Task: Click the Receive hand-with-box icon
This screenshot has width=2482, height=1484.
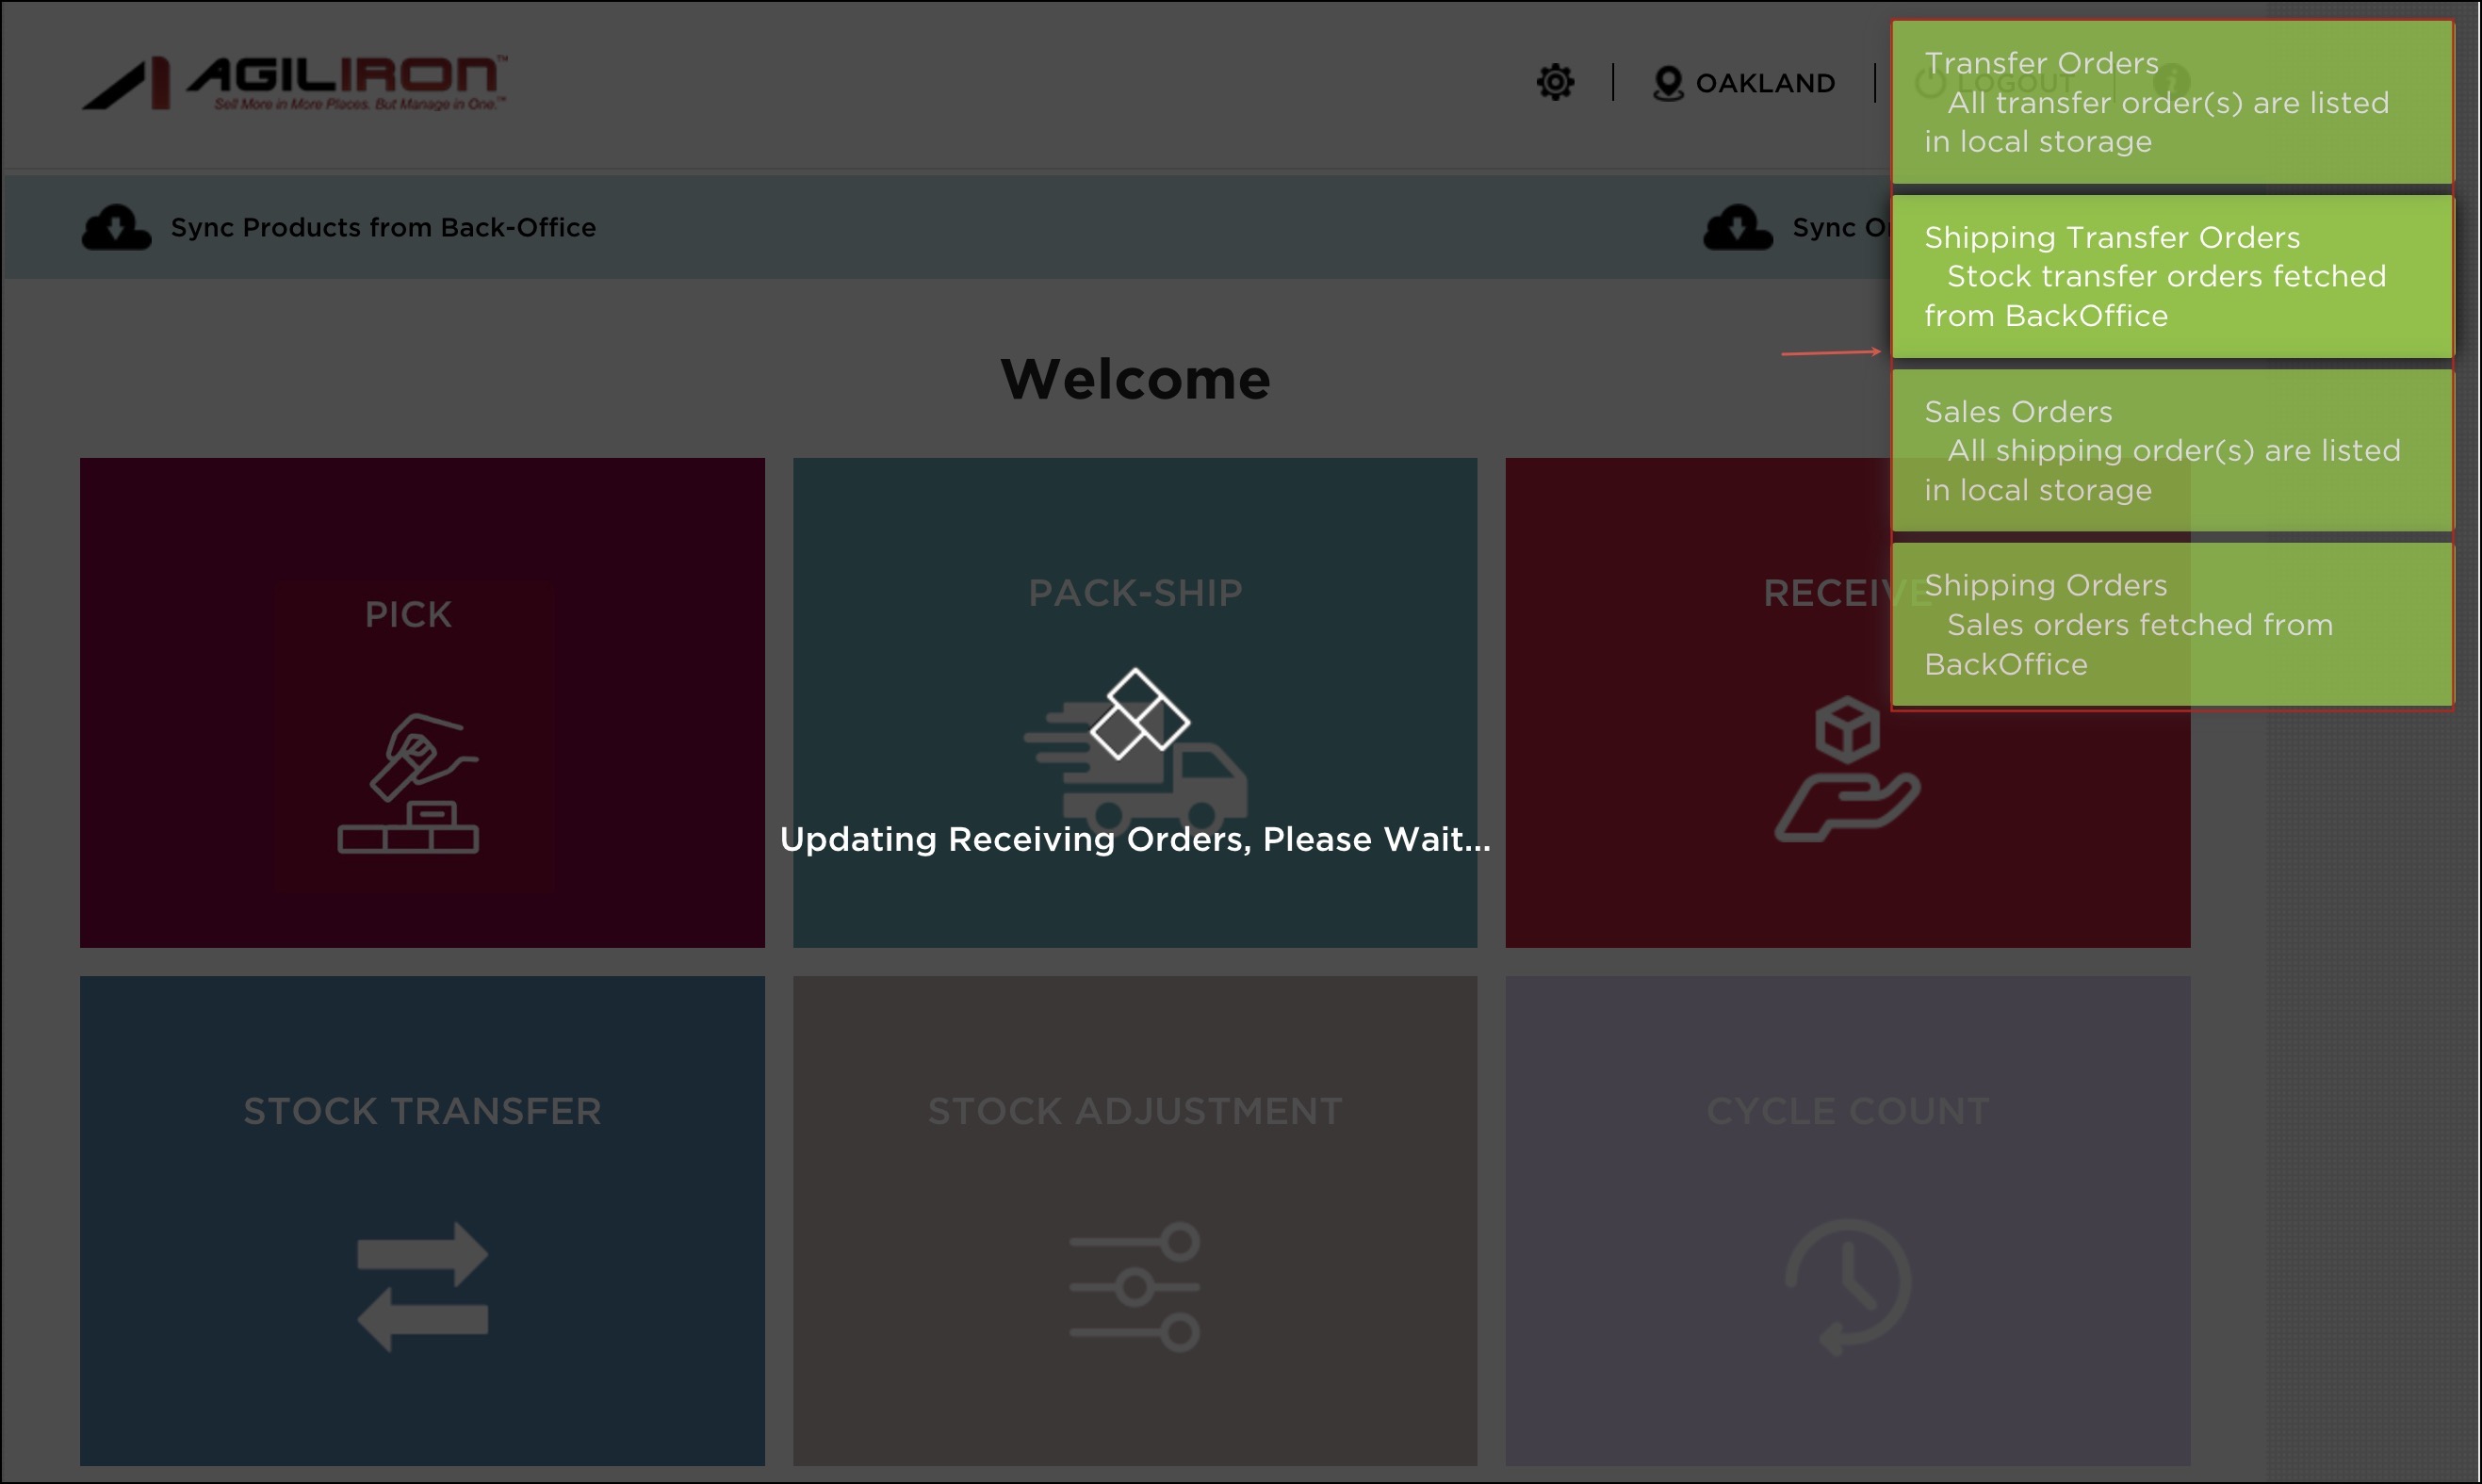Action: pos(1846,769)
